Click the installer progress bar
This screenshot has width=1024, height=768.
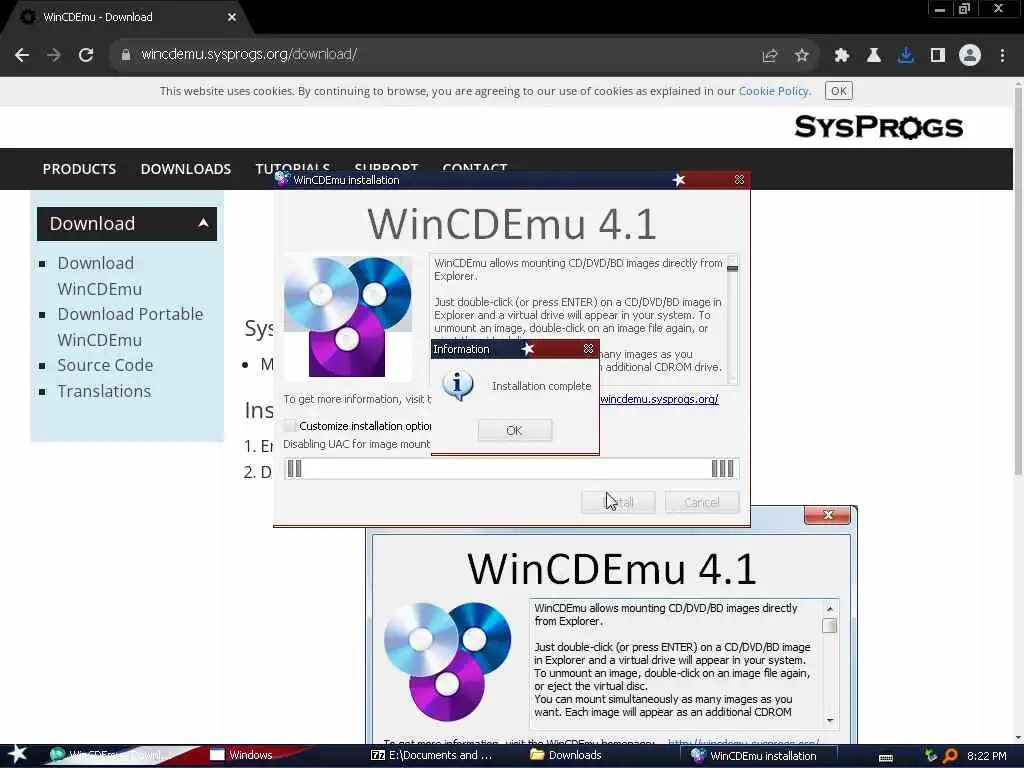point(512,468)
